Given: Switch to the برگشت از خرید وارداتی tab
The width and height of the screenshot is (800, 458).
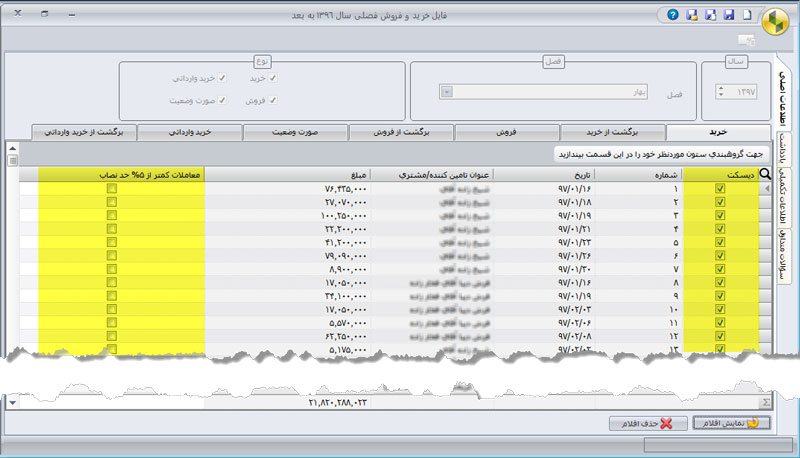Looking at the screenshot, I should (x=84, y=132).
